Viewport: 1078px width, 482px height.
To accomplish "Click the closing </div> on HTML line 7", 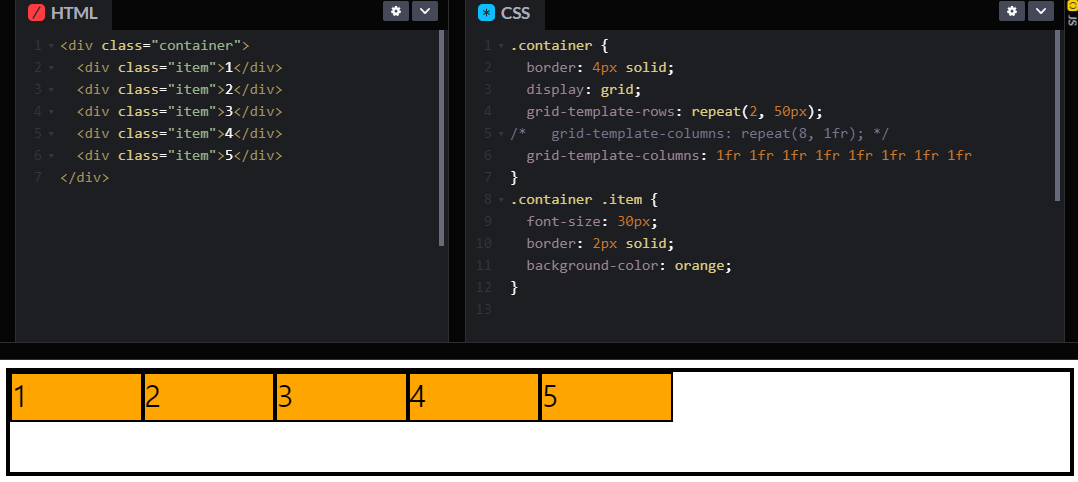I will point(85,177).
